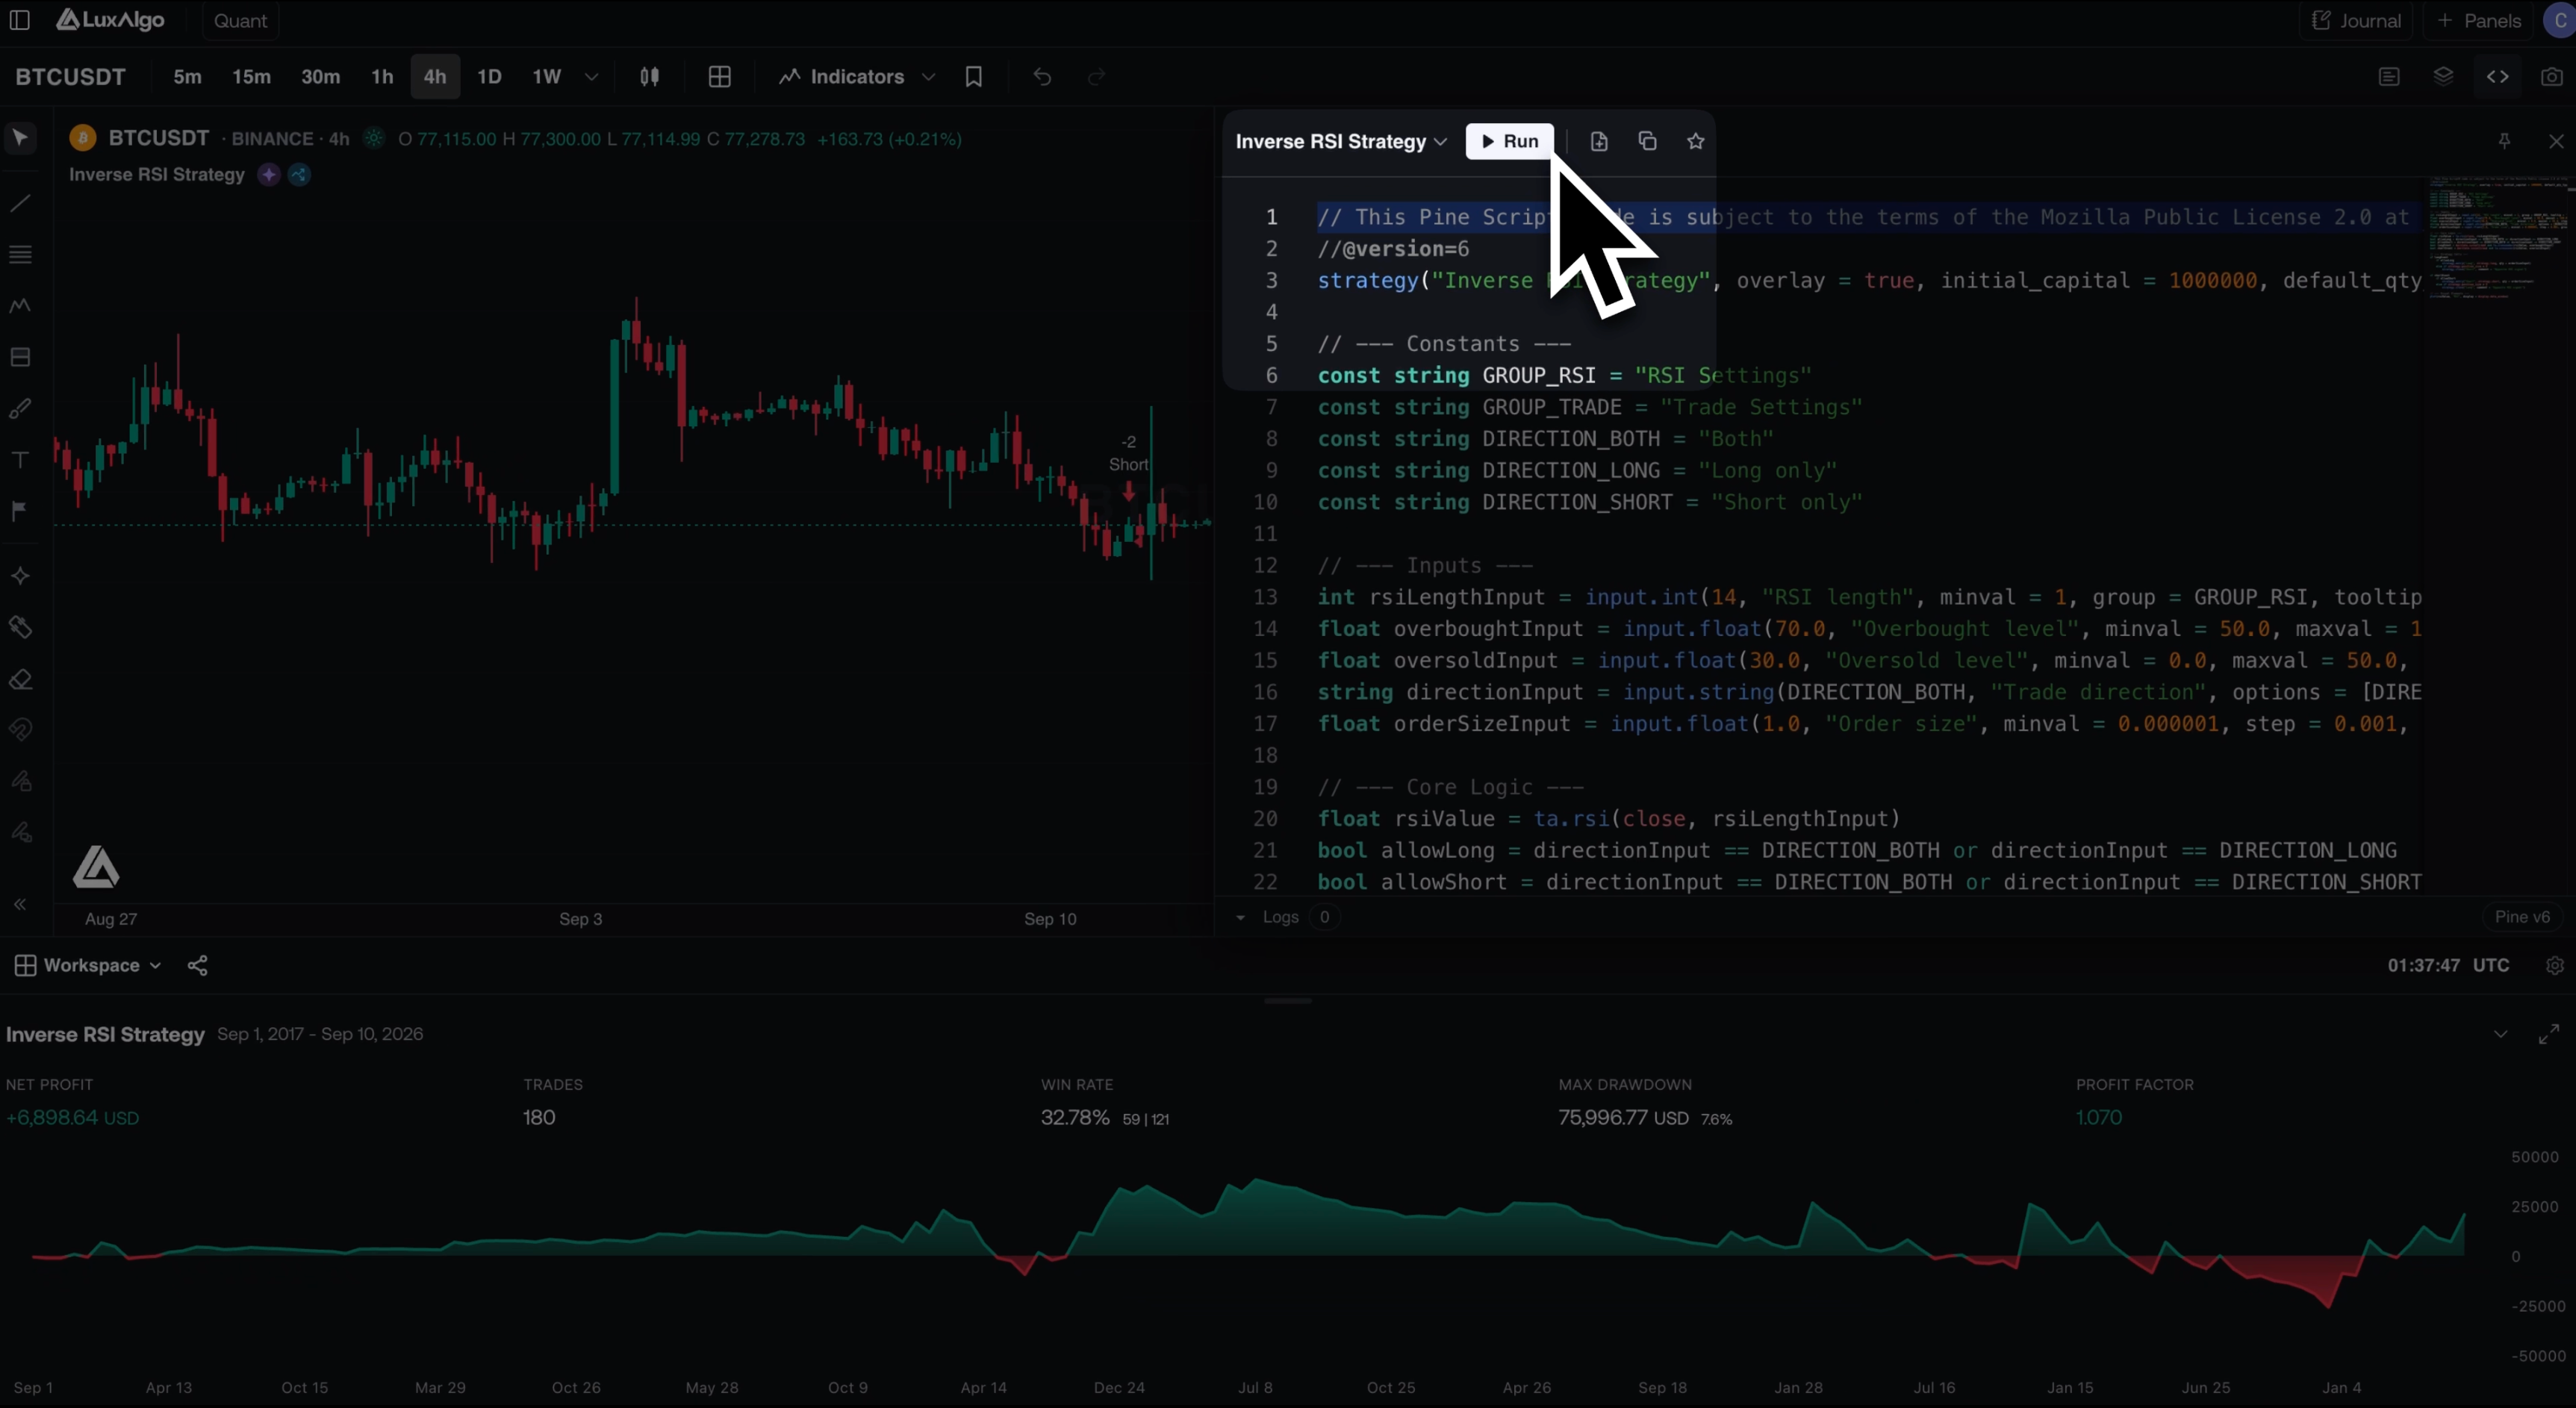Toggle the candlestick chart type button

tap(649, 77)
